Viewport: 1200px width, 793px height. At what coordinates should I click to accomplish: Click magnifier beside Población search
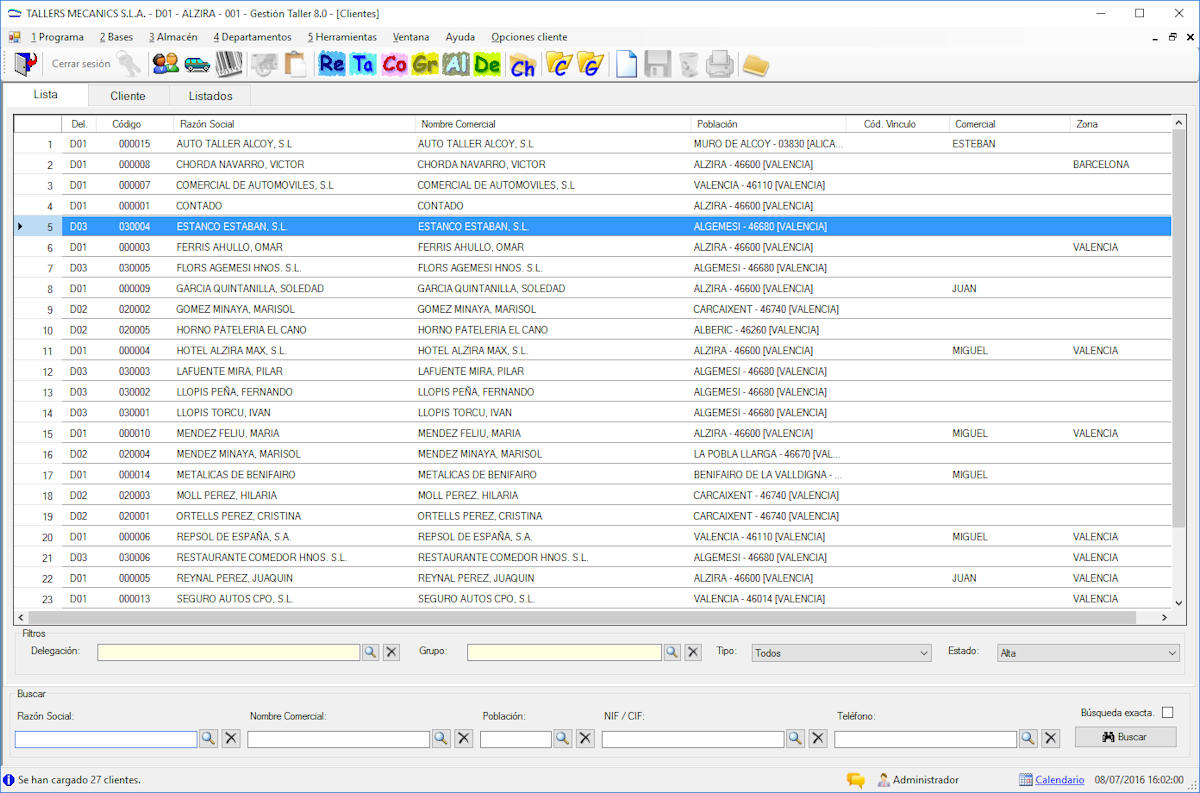(x=563, y=738)
